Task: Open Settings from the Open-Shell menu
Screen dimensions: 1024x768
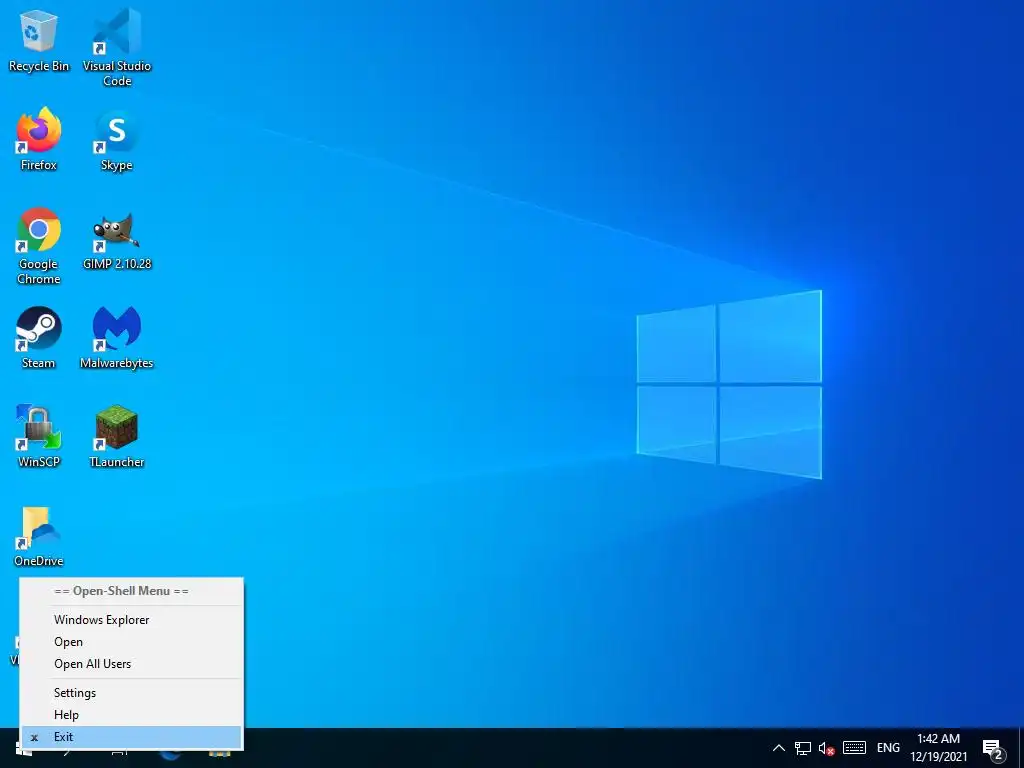Action: pyautogui.click(x=131, y=693)
